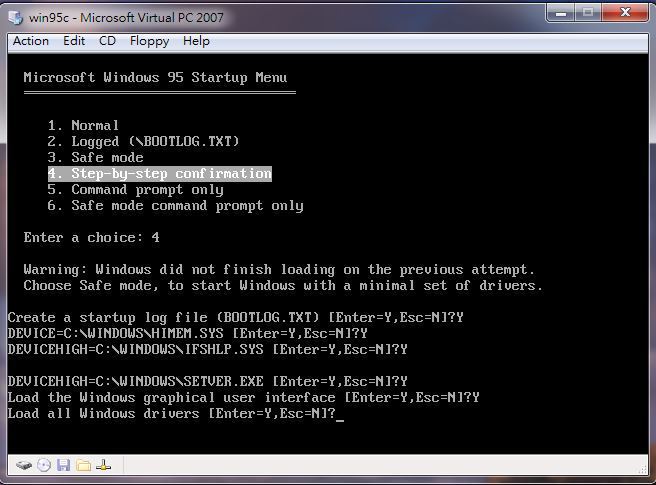Click the 'Warning: Windows did not finish' line
This screenshot has height=485, width=656.
point(279,269)
